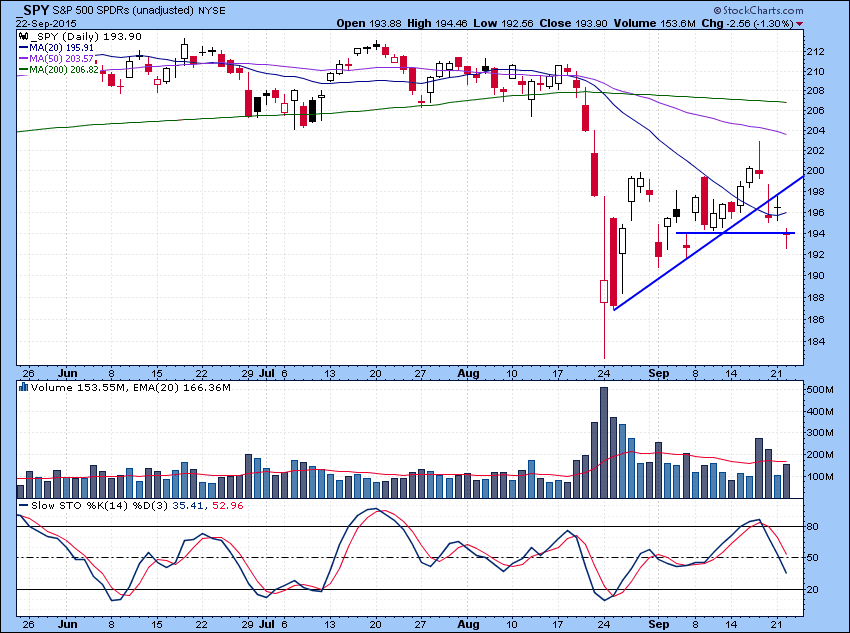Click the stochastic %D value 52.96

pos(228,506)
